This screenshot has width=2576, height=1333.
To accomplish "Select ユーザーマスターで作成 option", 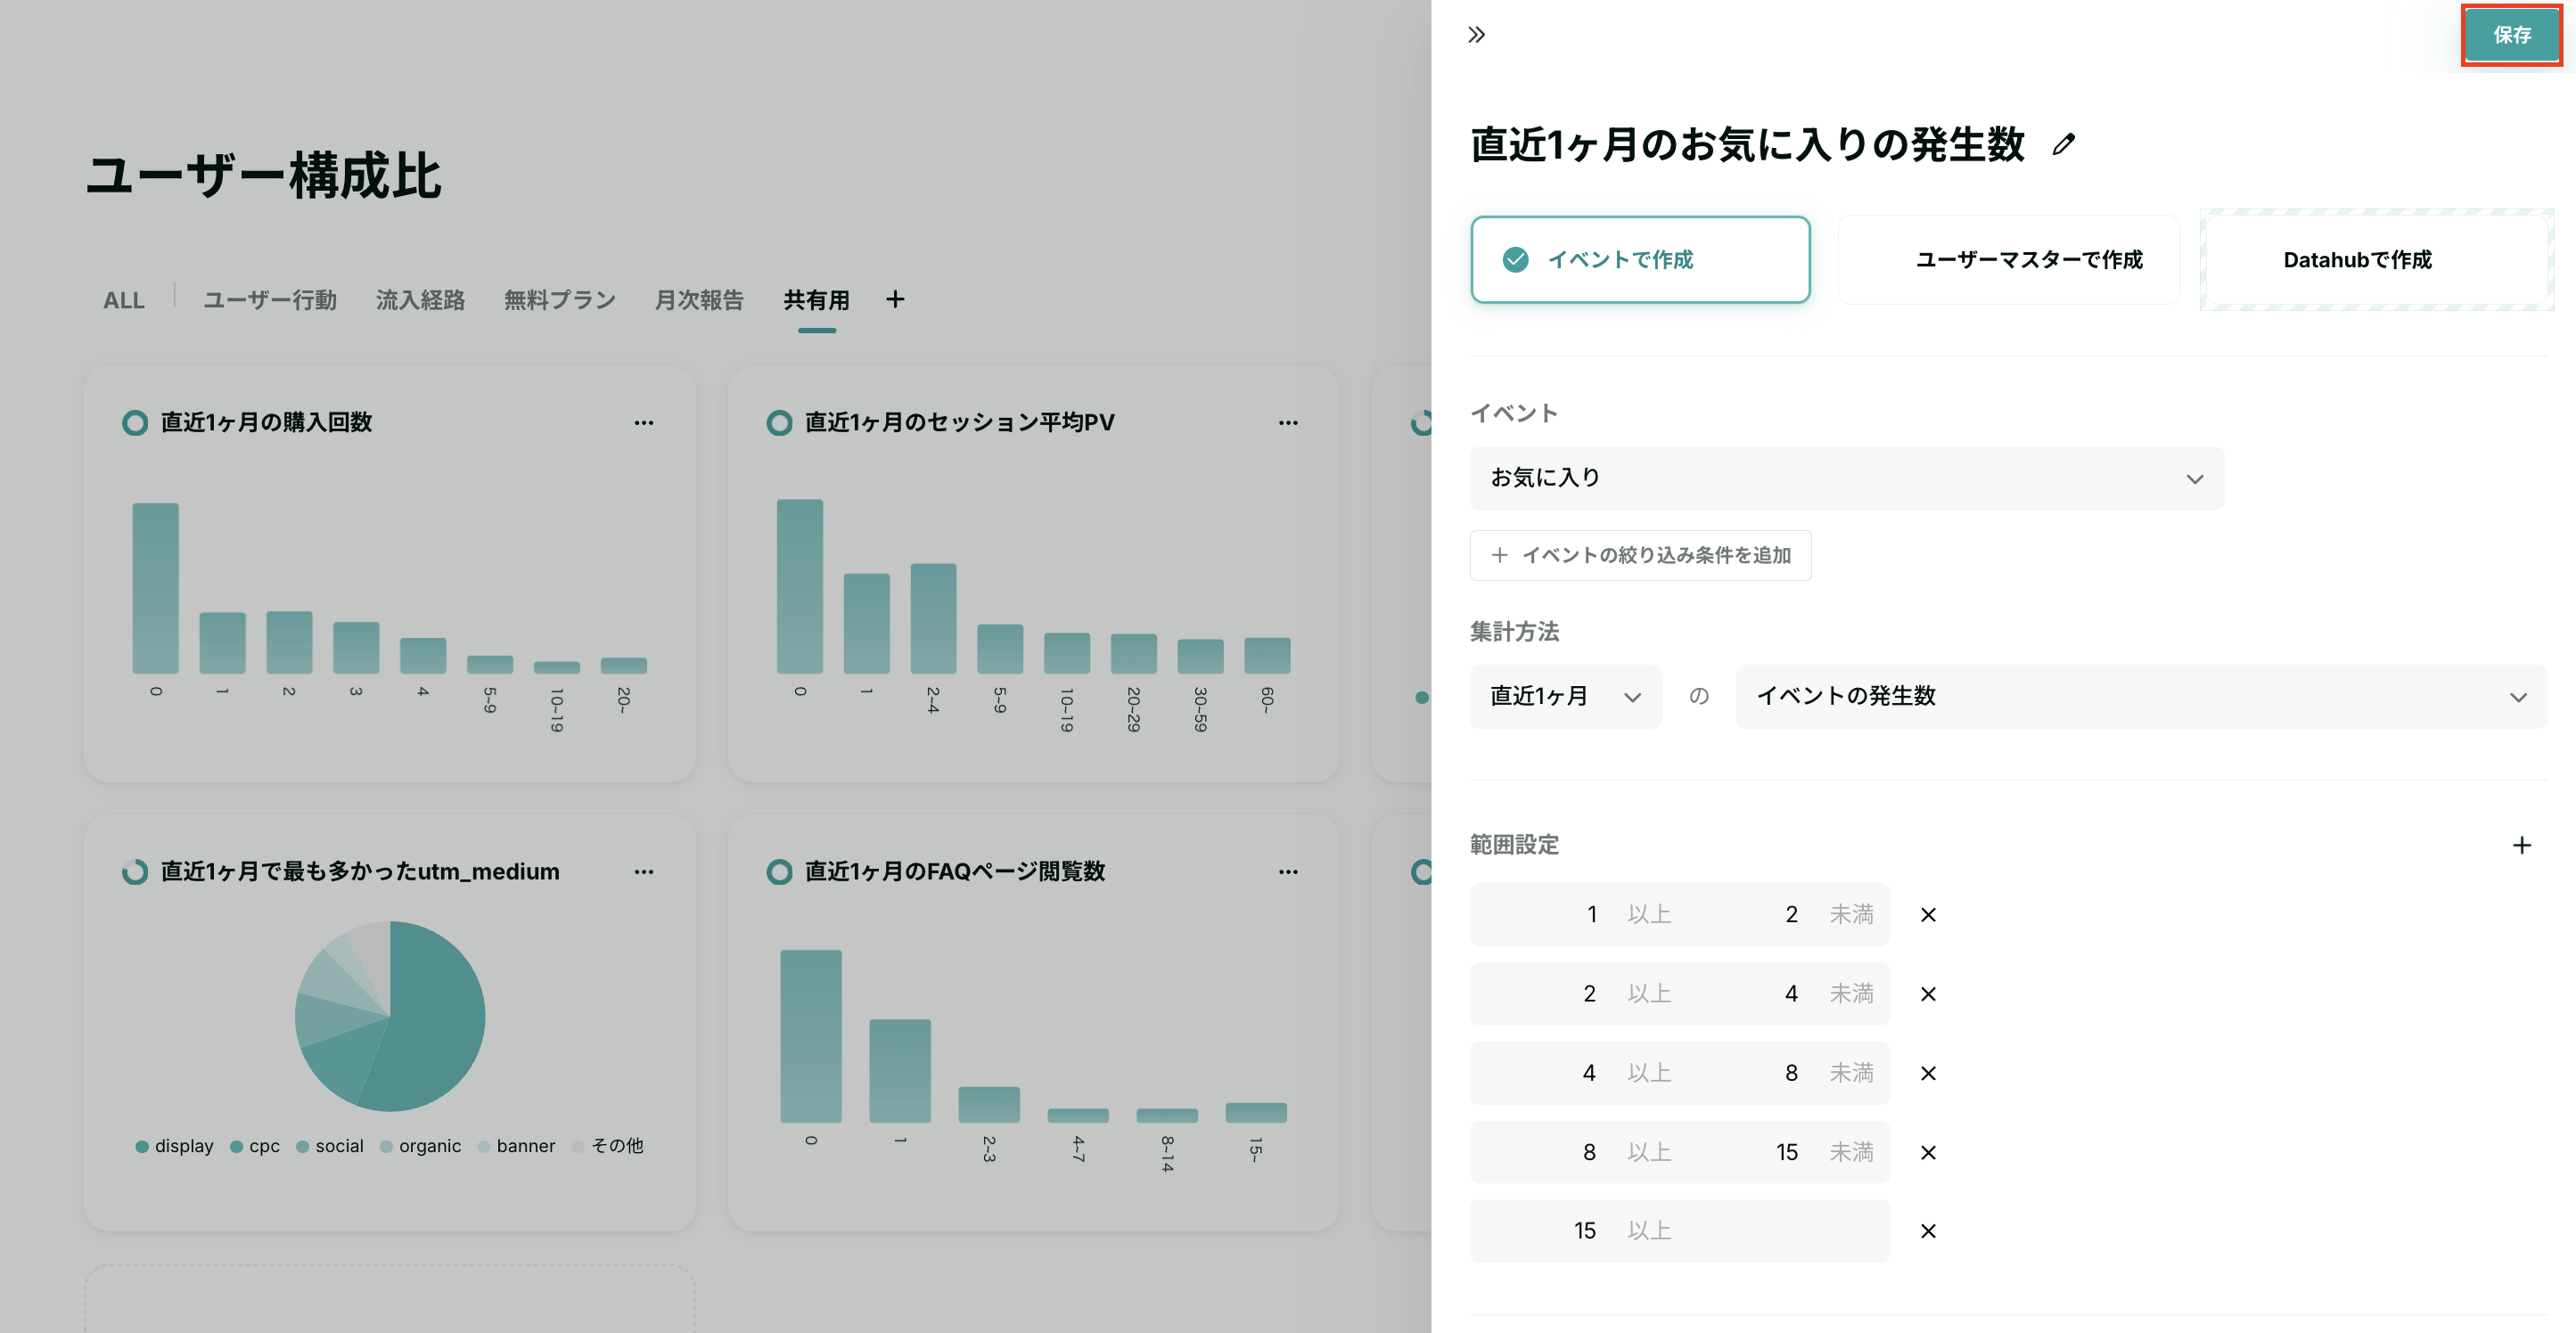I will 2008,259.
